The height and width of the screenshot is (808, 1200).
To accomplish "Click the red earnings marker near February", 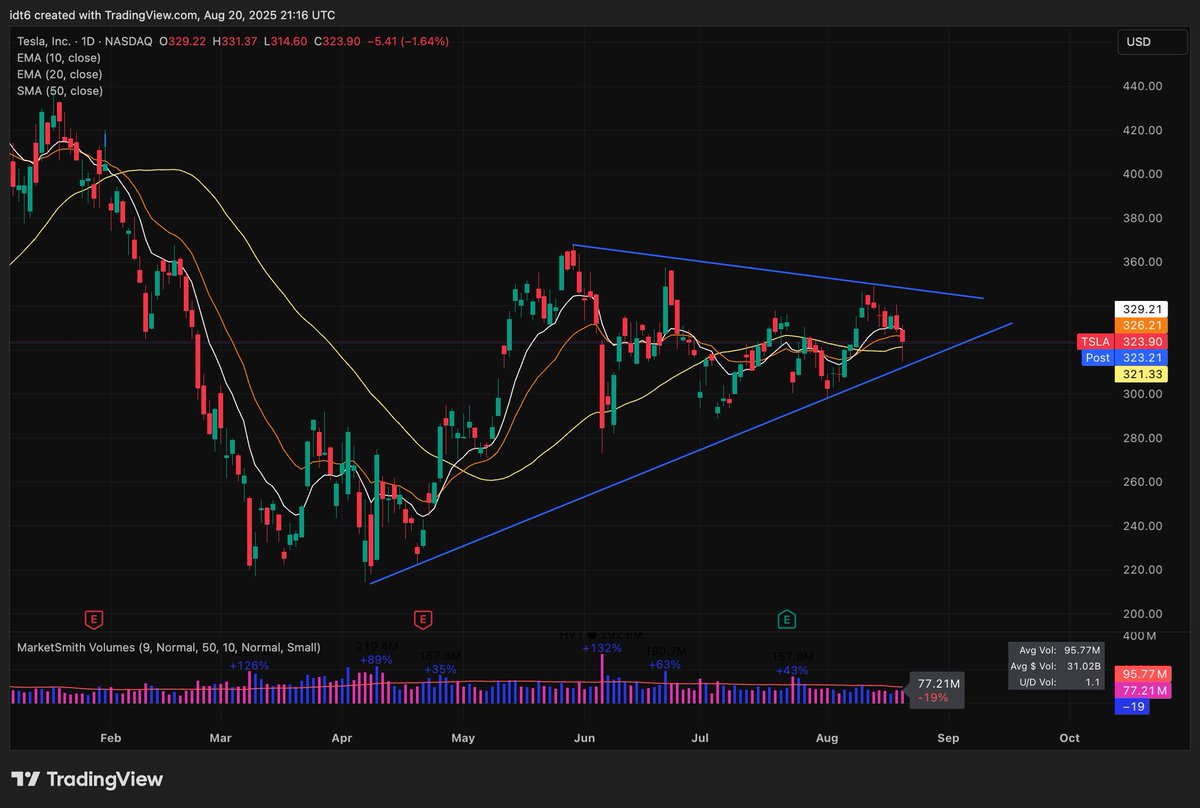I will [x=95, y=620].
